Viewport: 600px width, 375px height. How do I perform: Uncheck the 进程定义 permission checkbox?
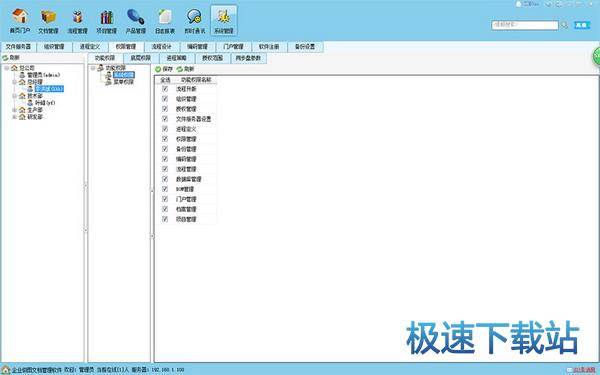165,129
